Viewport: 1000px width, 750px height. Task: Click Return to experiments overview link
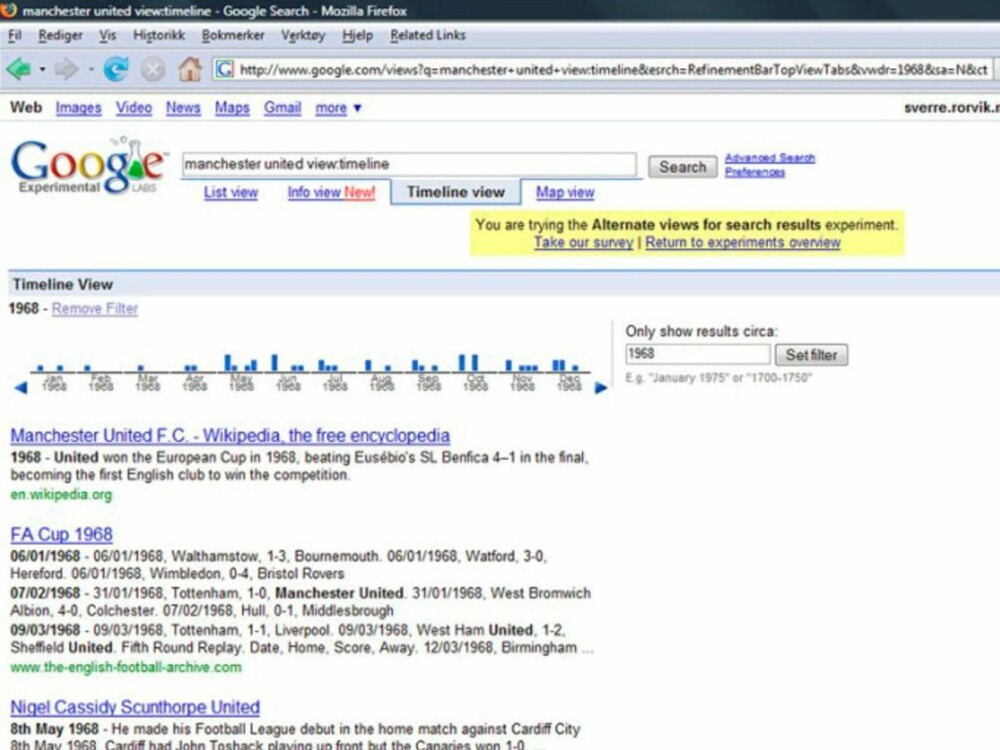coord(743,242)
